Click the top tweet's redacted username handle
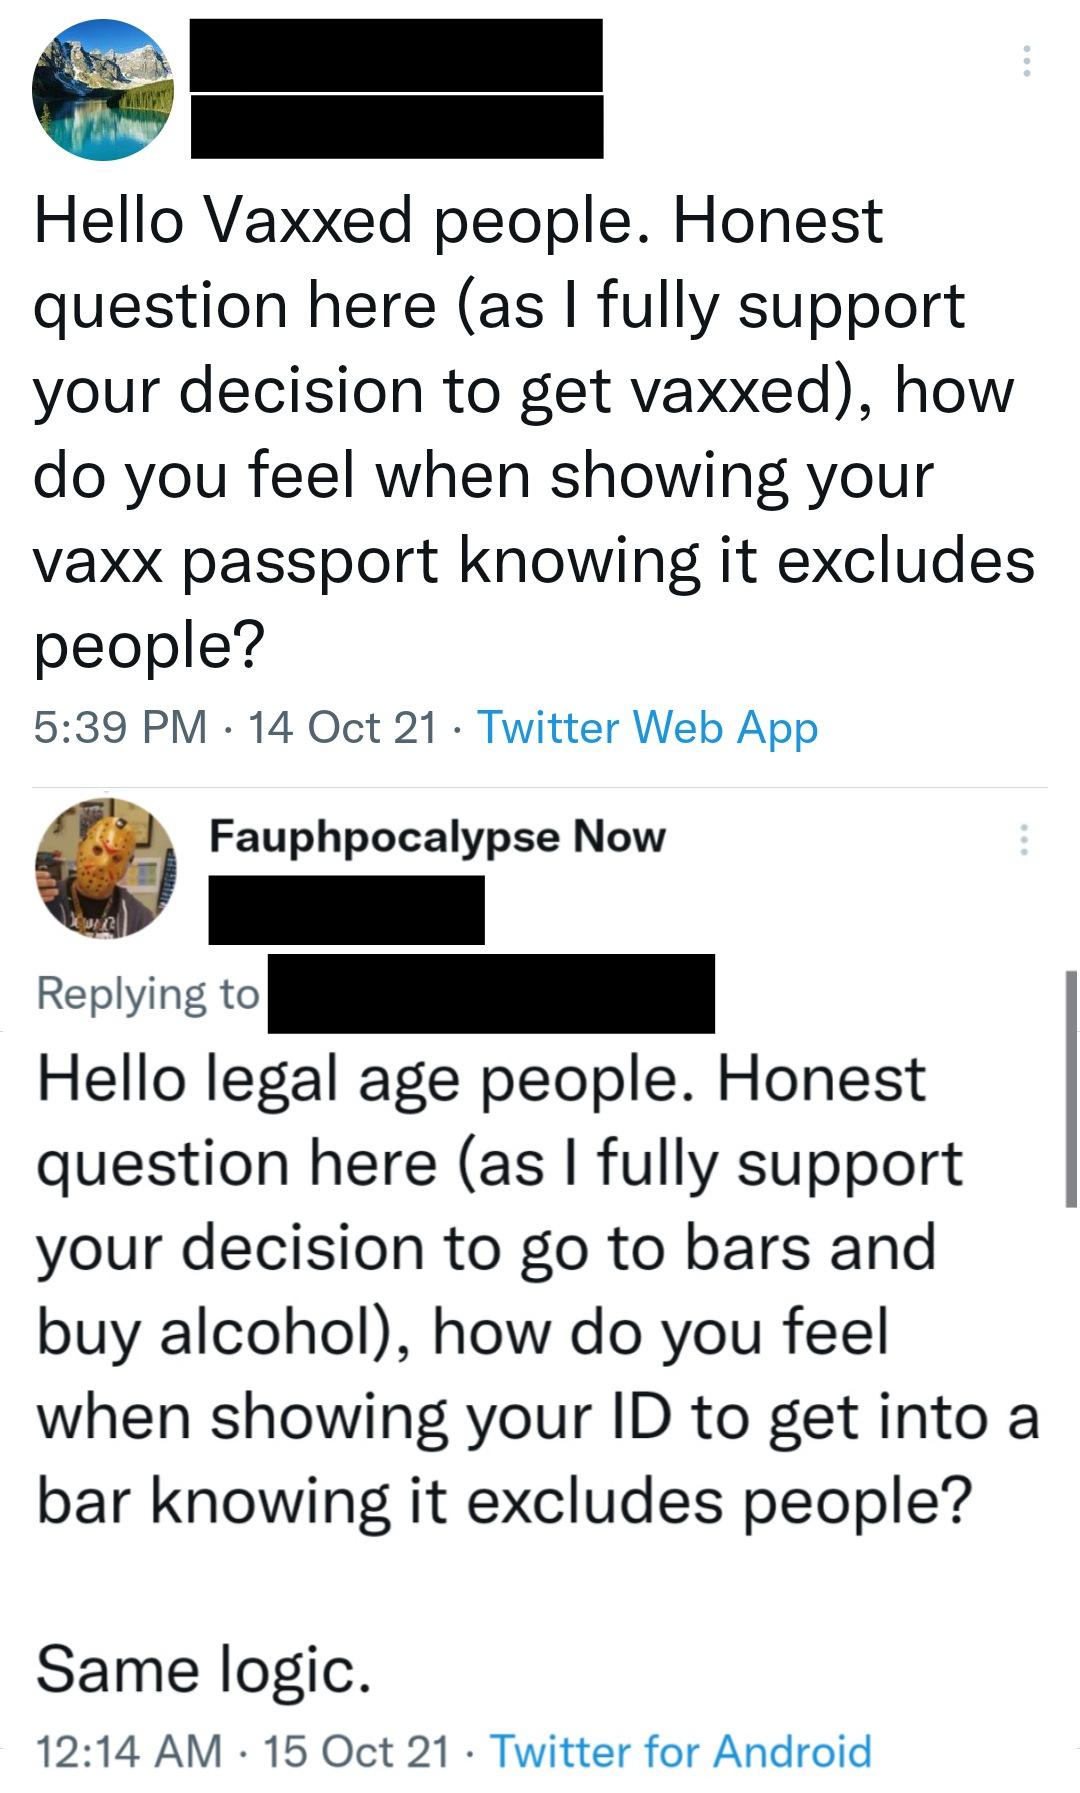Image resolution: width=1080 pixels, height=1793 pixels. (x=396, y=127)
